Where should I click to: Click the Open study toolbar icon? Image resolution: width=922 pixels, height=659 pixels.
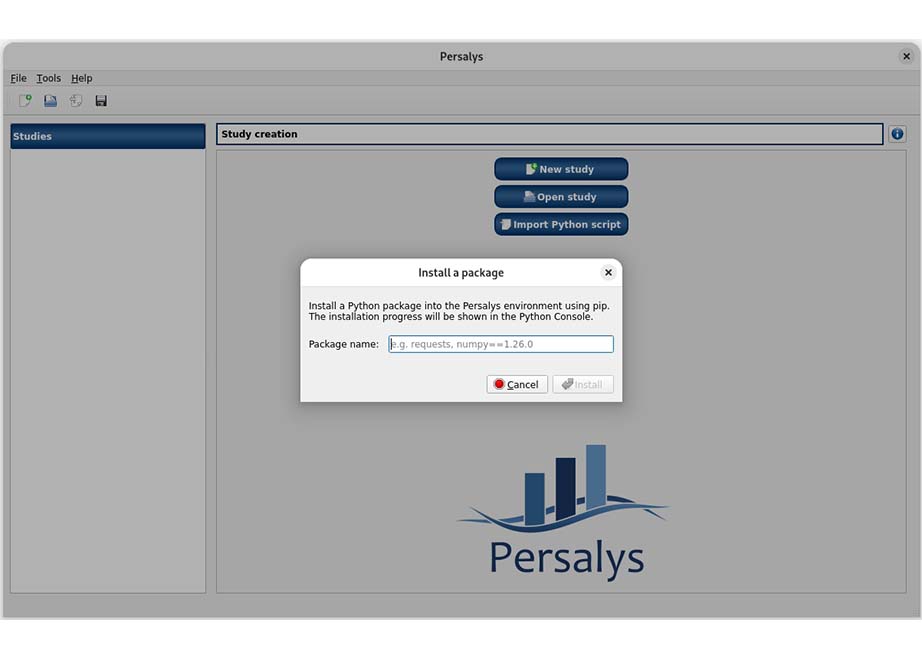click(50, 101)
